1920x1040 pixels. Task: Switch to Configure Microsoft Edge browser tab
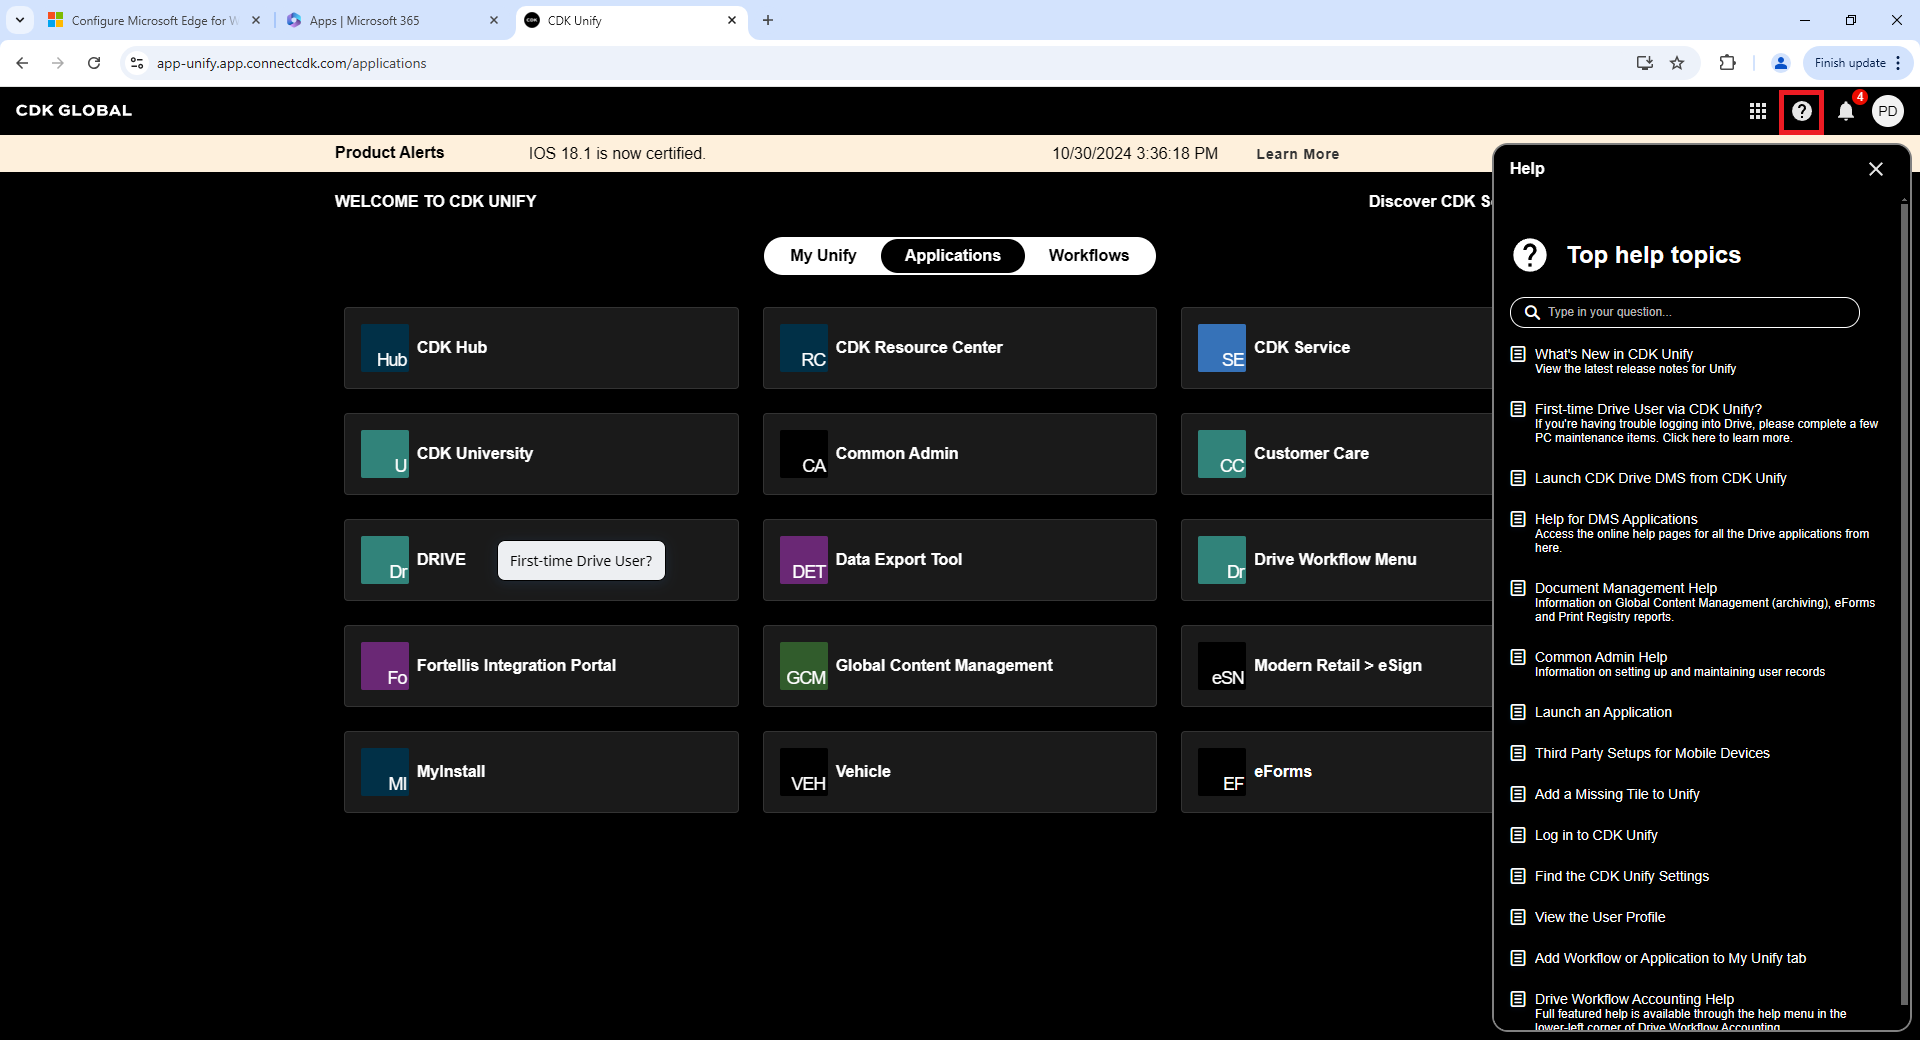[x=154, y=20]
